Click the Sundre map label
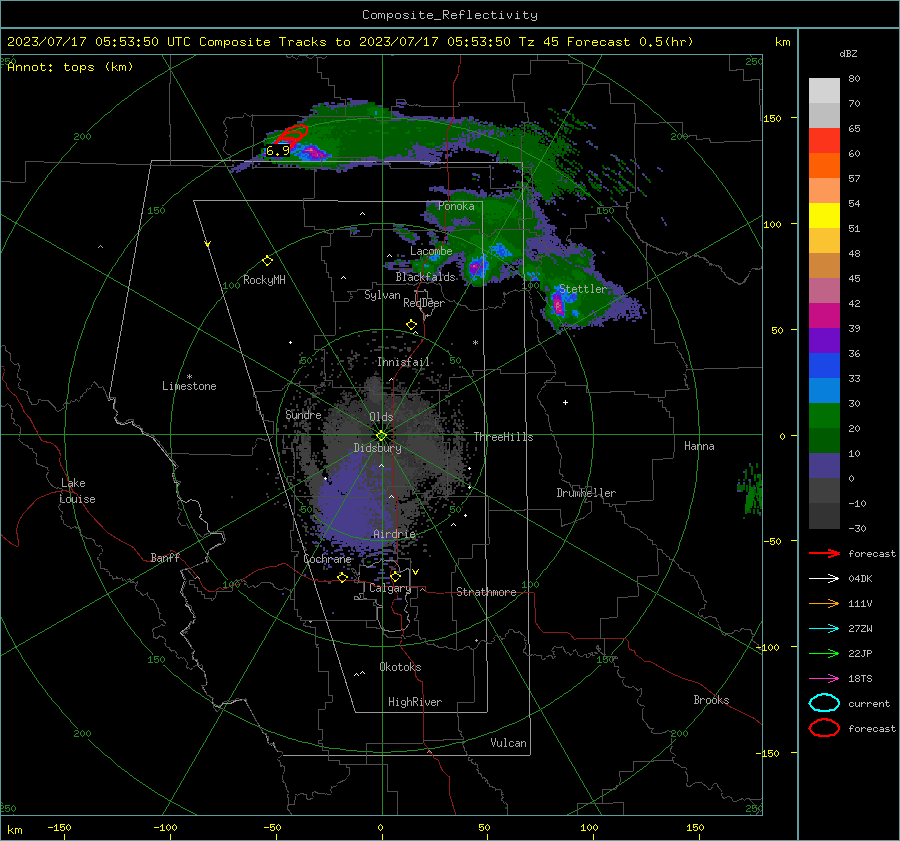 pos(303,414)
